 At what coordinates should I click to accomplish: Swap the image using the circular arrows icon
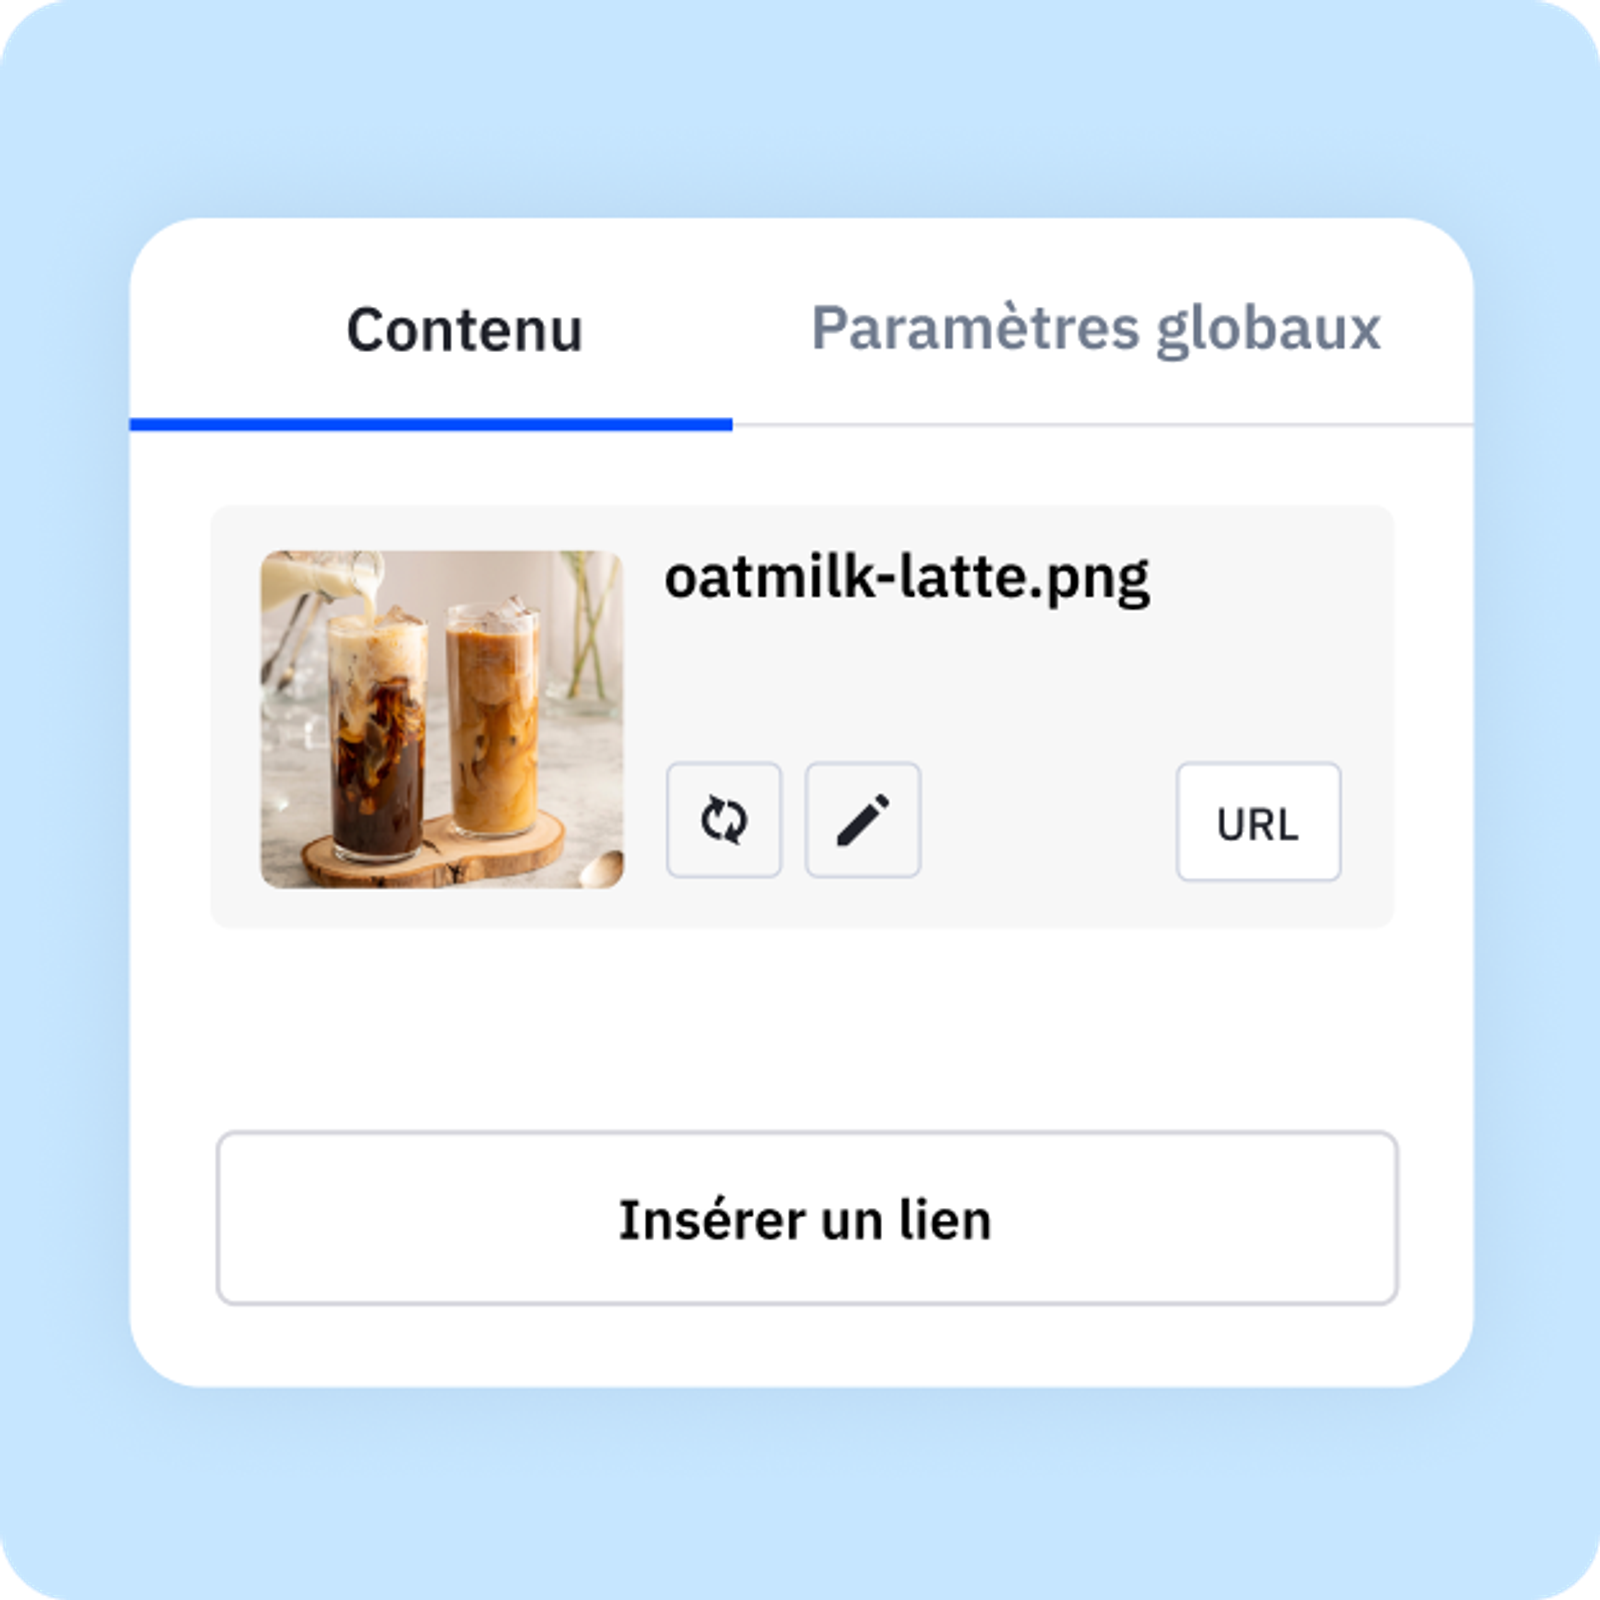pos(723,820)
